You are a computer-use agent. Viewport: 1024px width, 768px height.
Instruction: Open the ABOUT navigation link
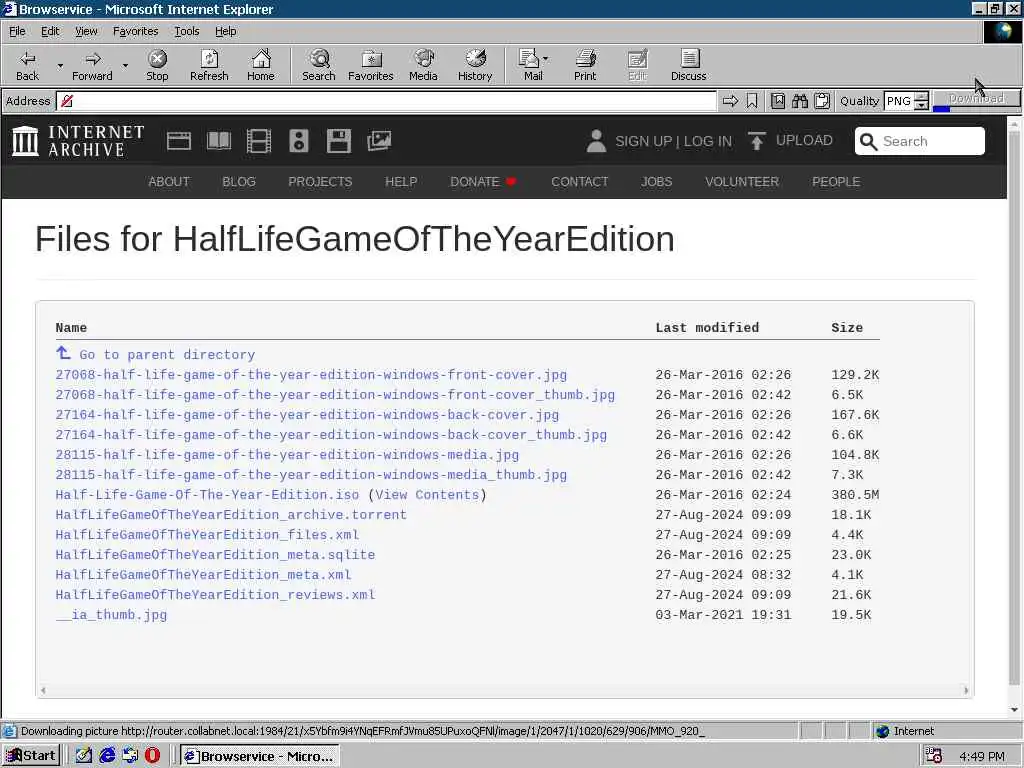tap(168, 182)
